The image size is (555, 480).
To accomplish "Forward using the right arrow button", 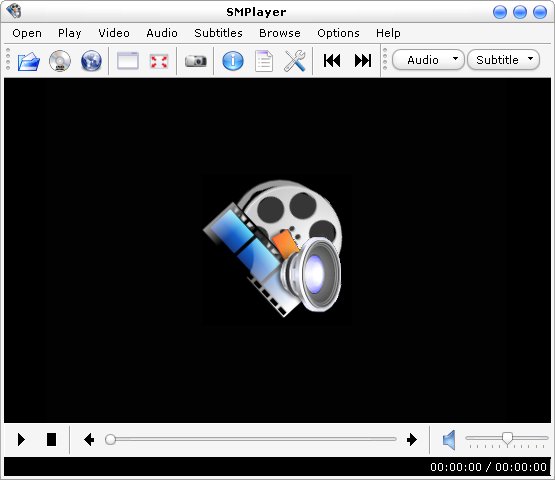I will pos(412,440).
